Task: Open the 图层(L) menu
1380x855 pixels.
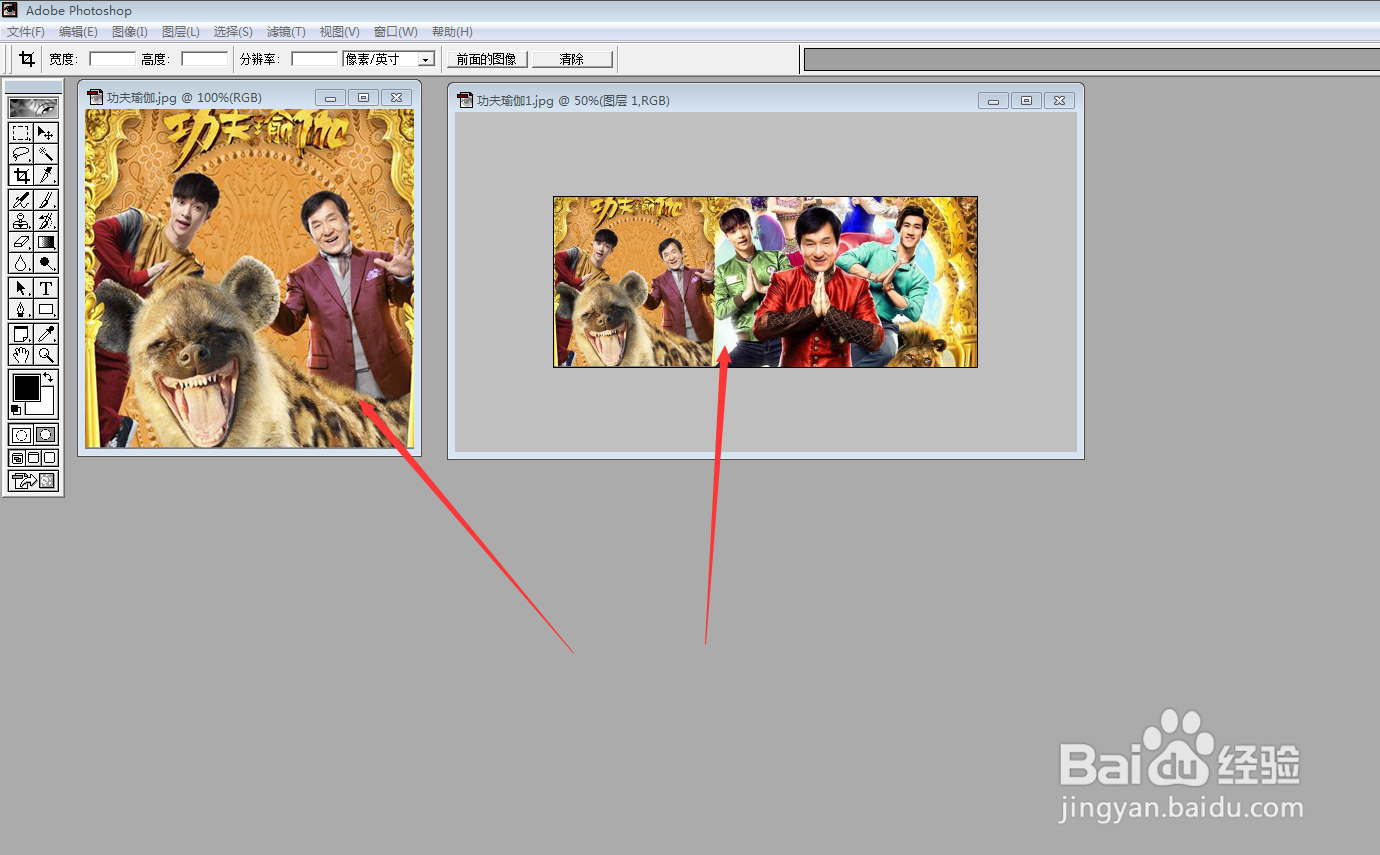Action: 181,32
